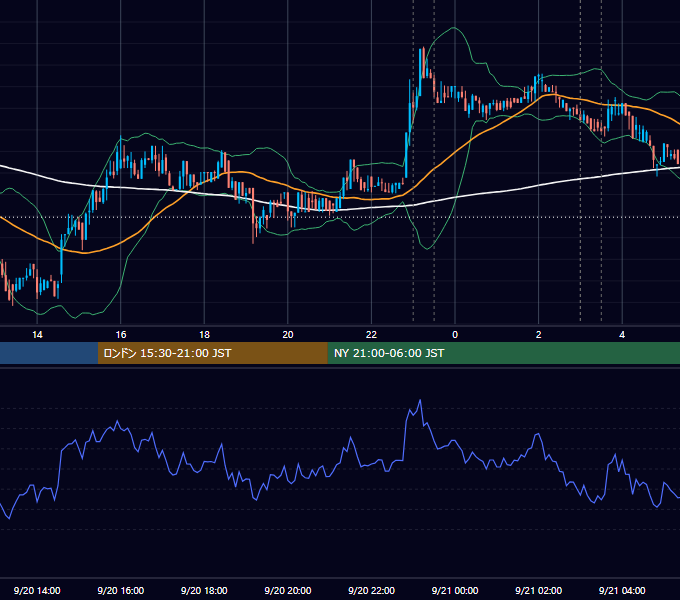Click the 0 hour label on the price axis

455,335
